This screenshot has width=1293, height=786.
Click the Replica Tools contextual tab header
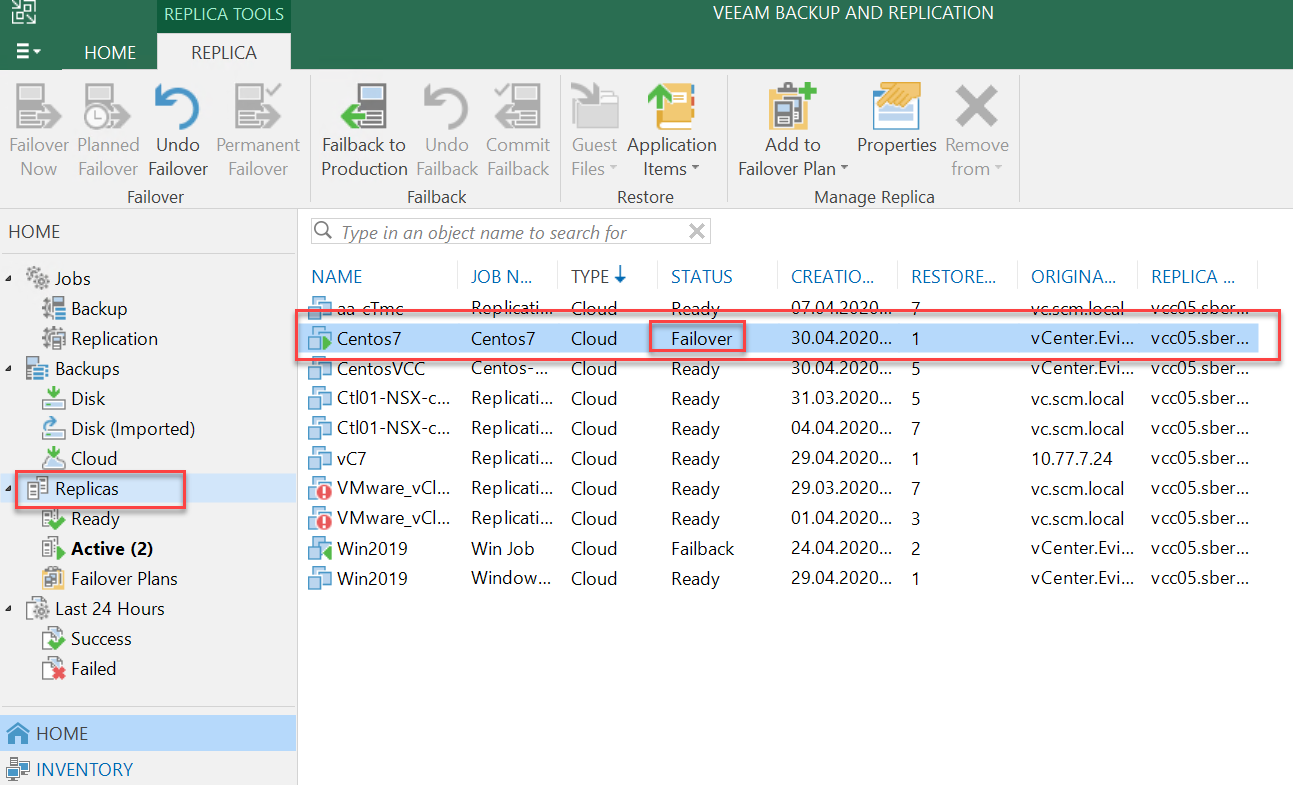tap(224, 15)
